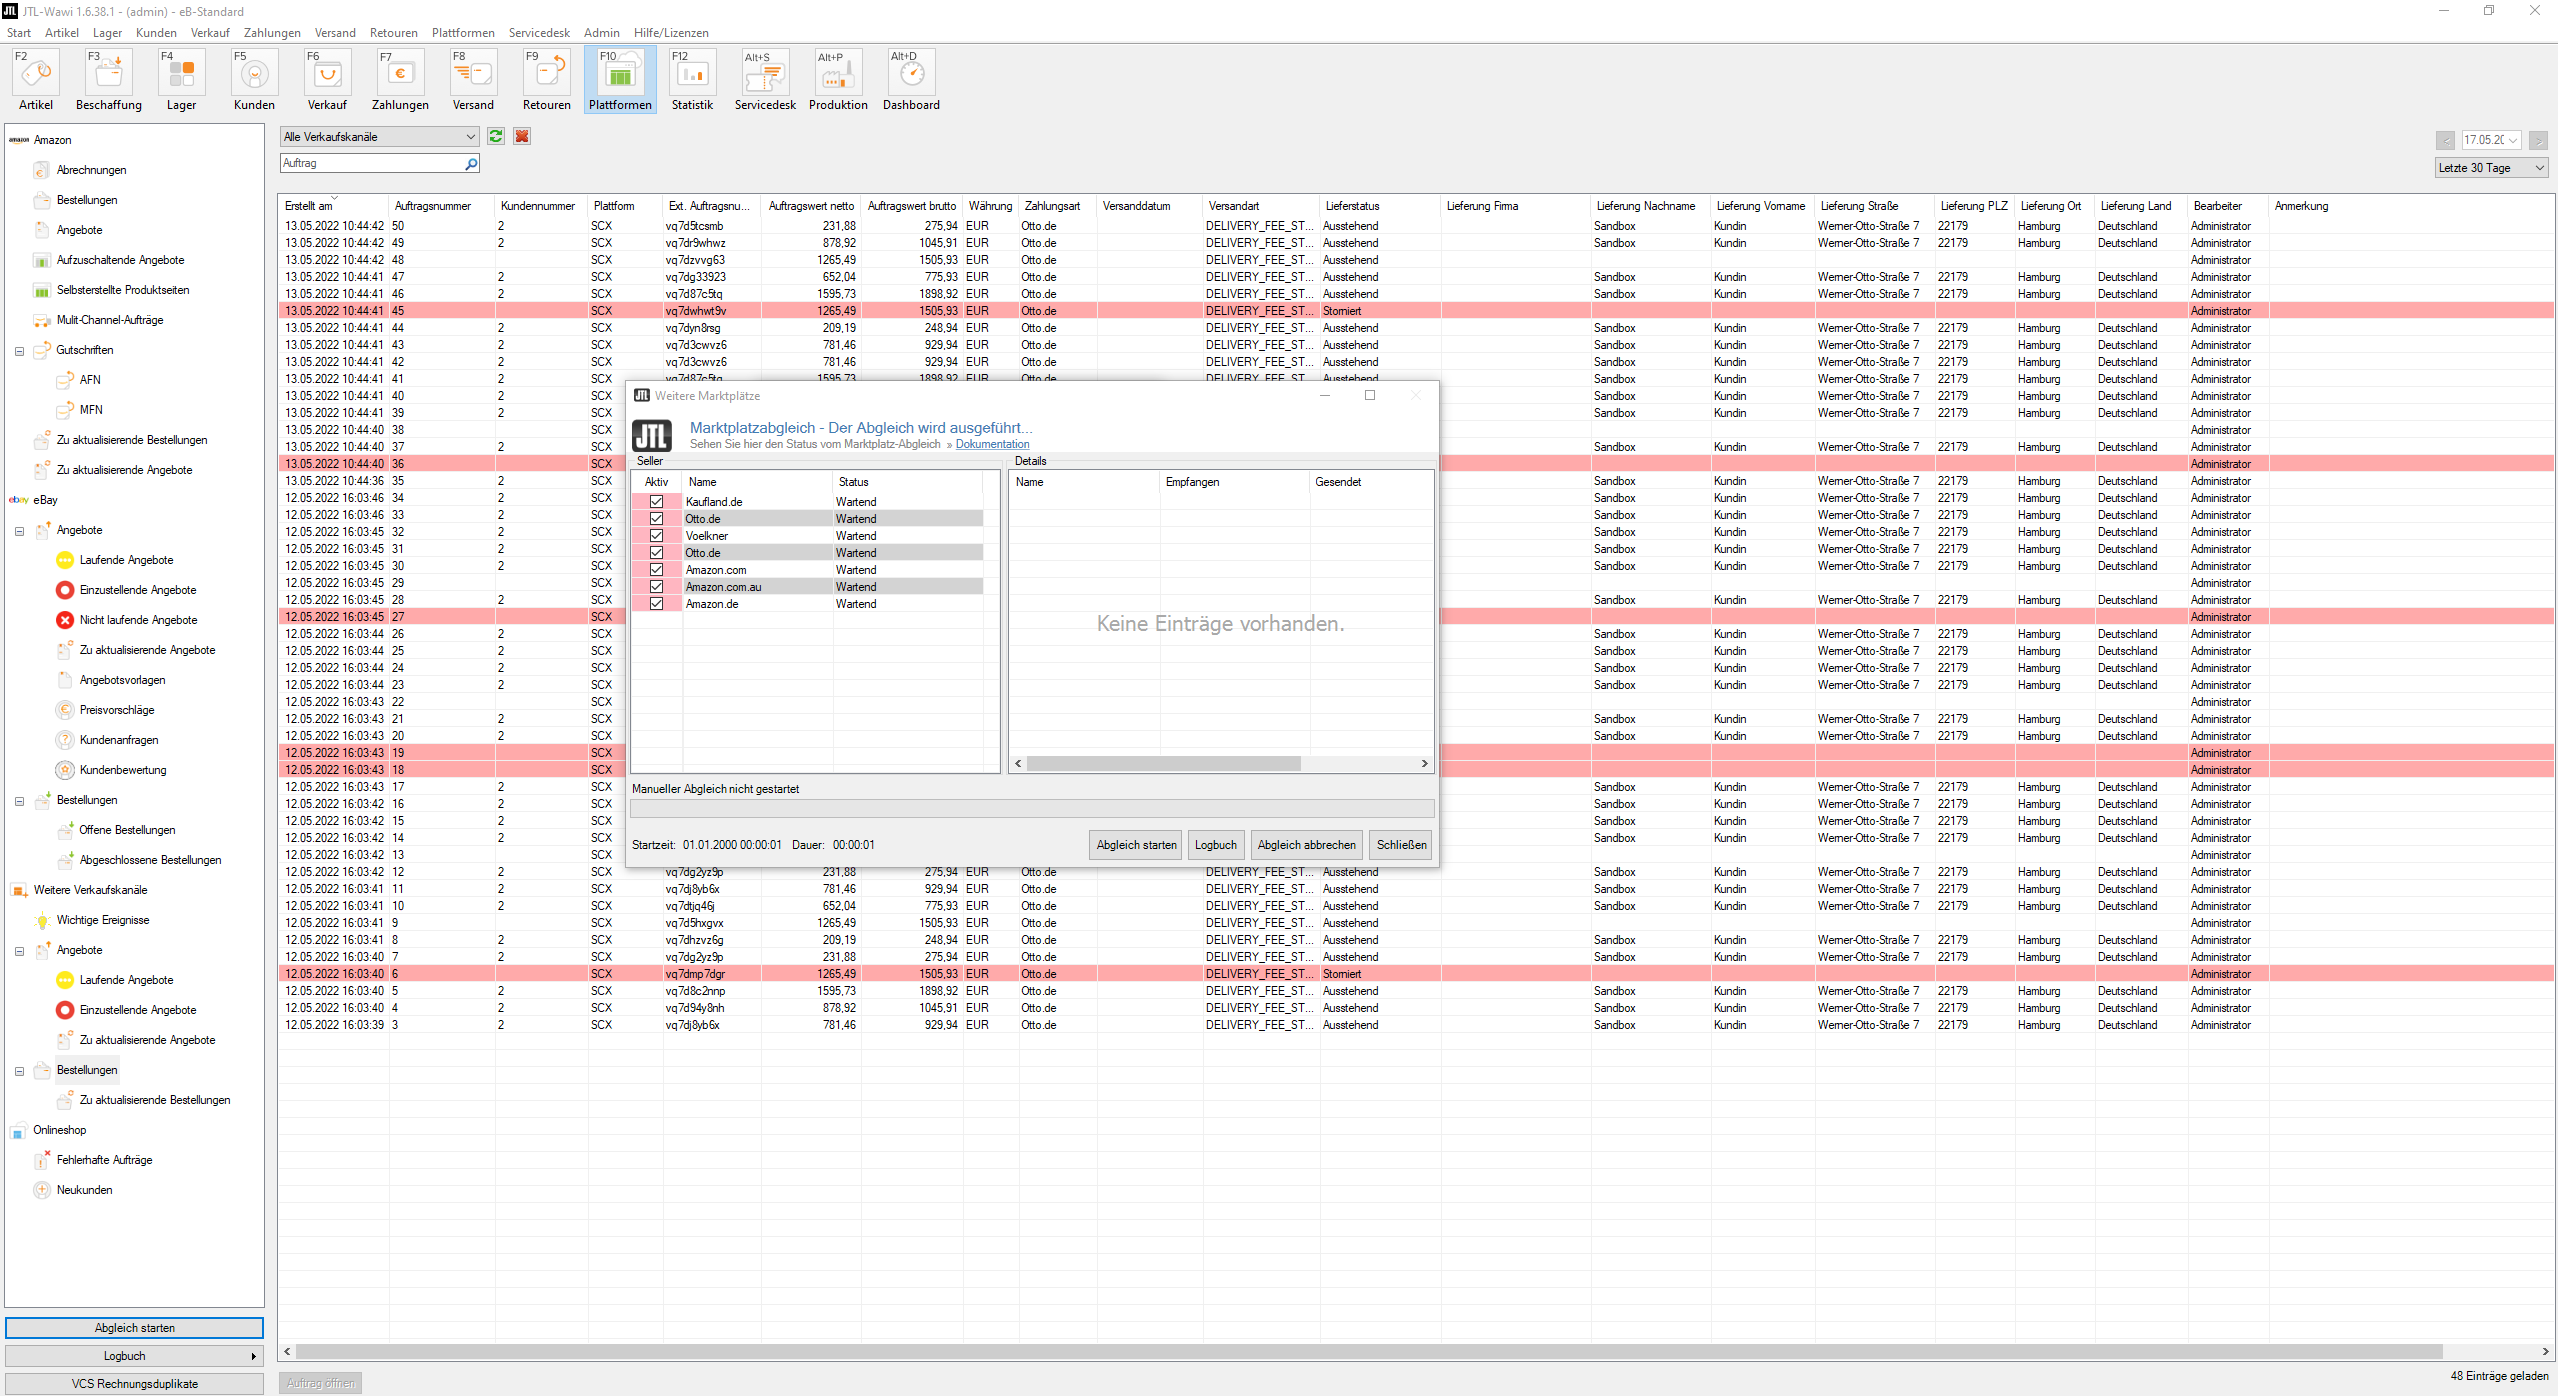Uncheck the Kaufland.de seller checkbox
2558x1396 pixels.
[657, 502]
